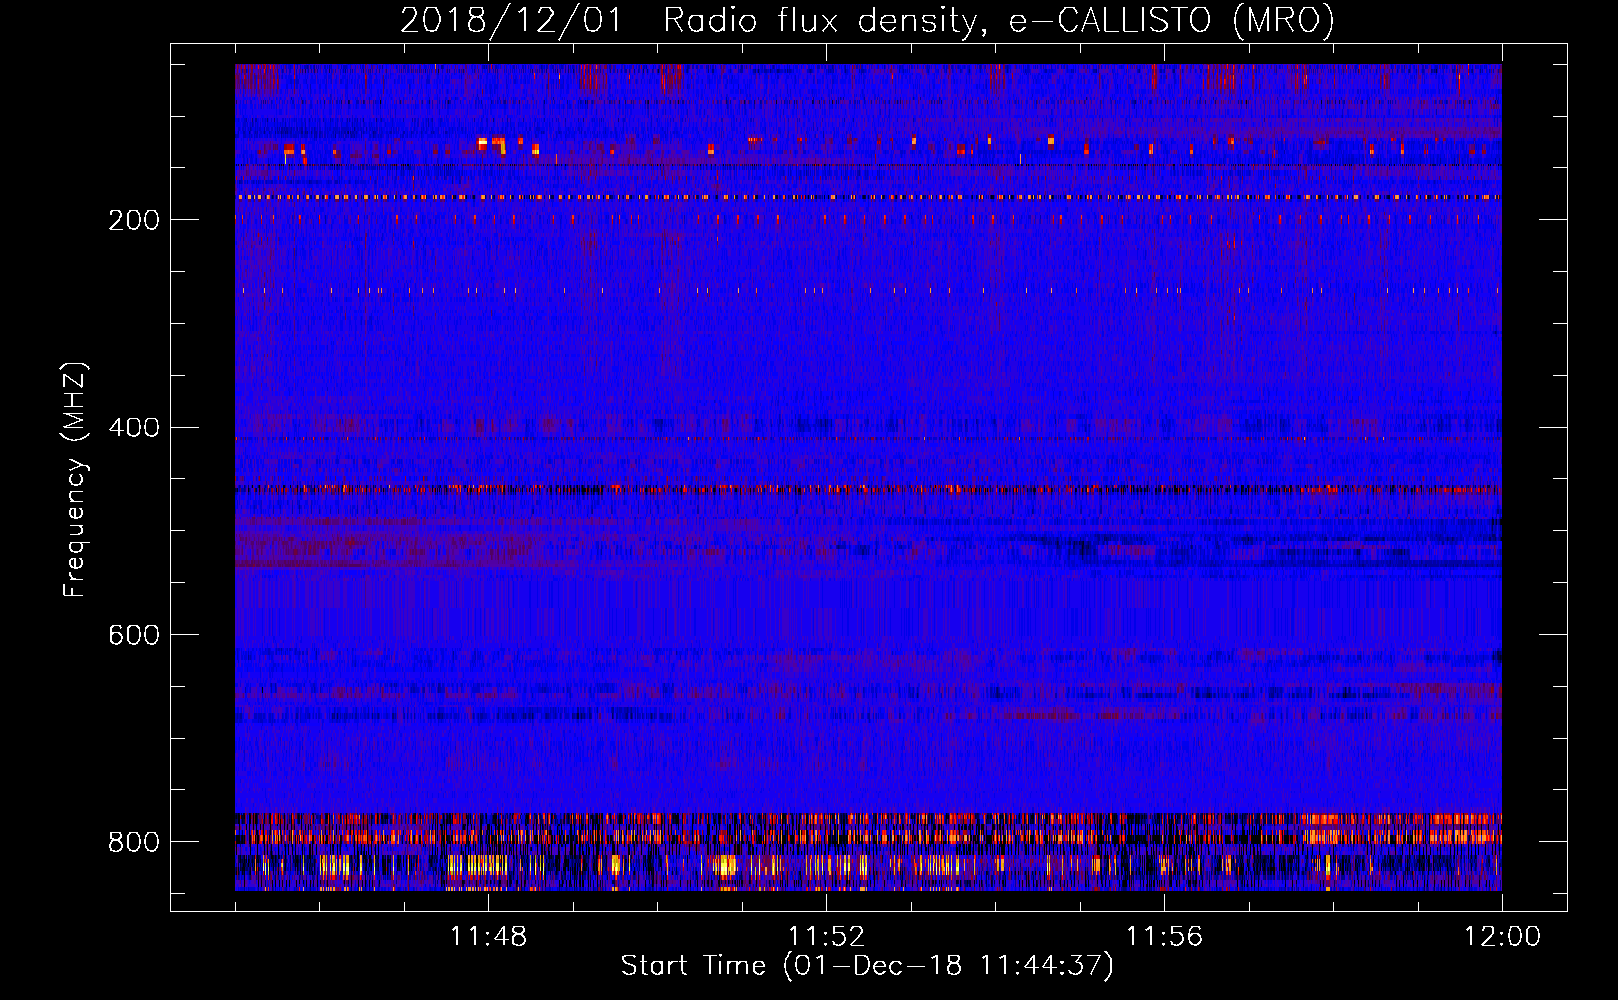Click the '12:00' time tick label
The height and width of the screenshot is (1000, 1618).
tap(1502, 936)
